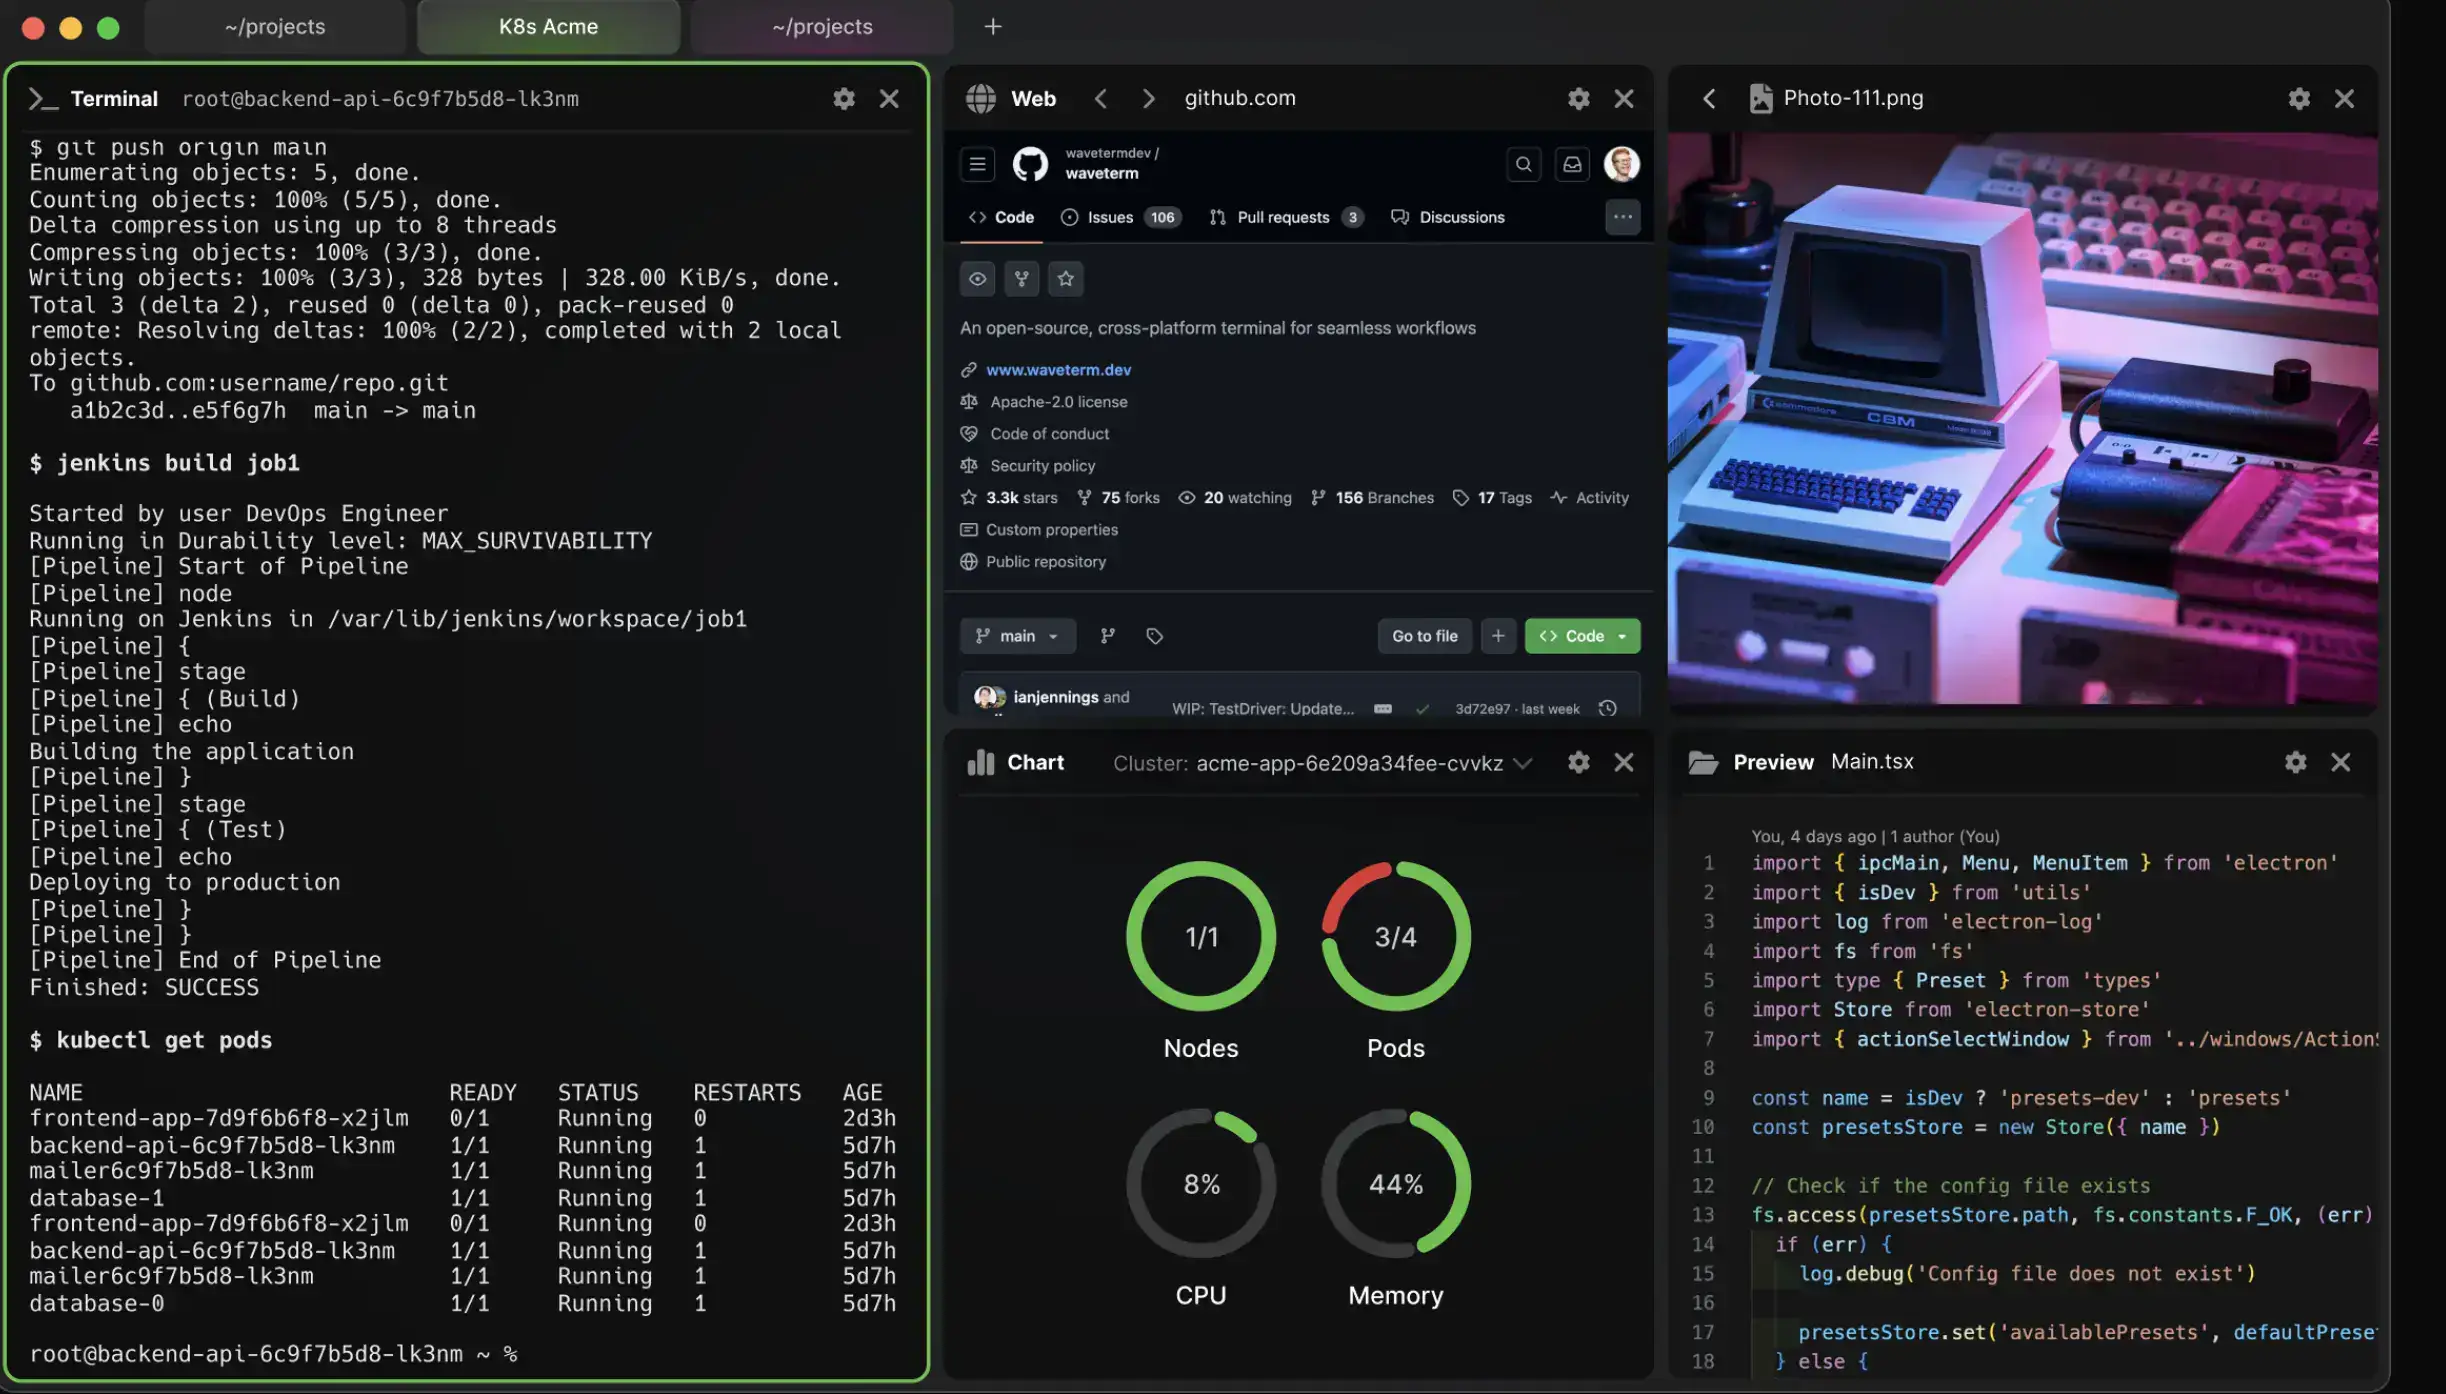
Task: Open GitHub notifications inbox
Action: pyautogui.click(x=1572, y=164)
